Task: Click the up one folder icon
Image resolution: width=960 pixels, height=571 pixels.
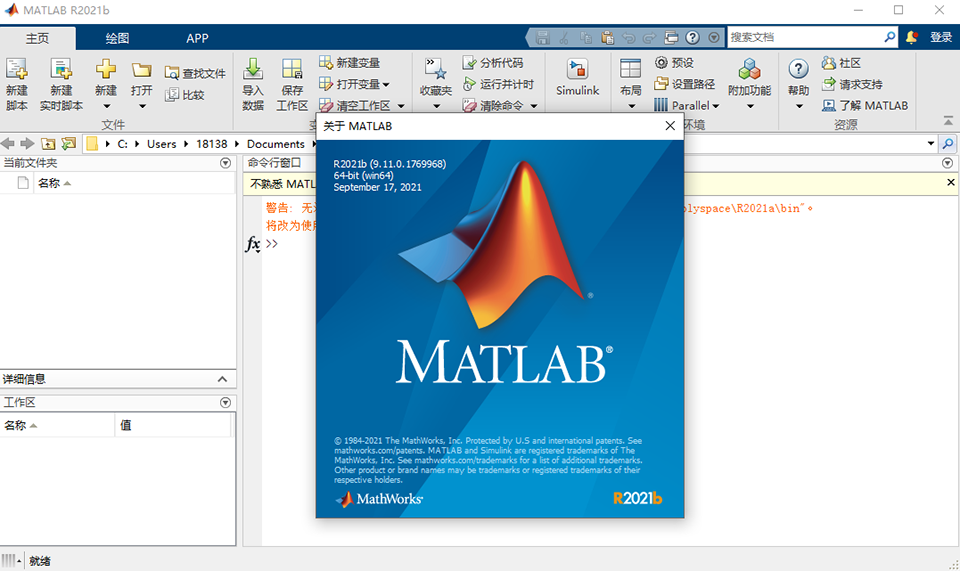Action: 48,144
